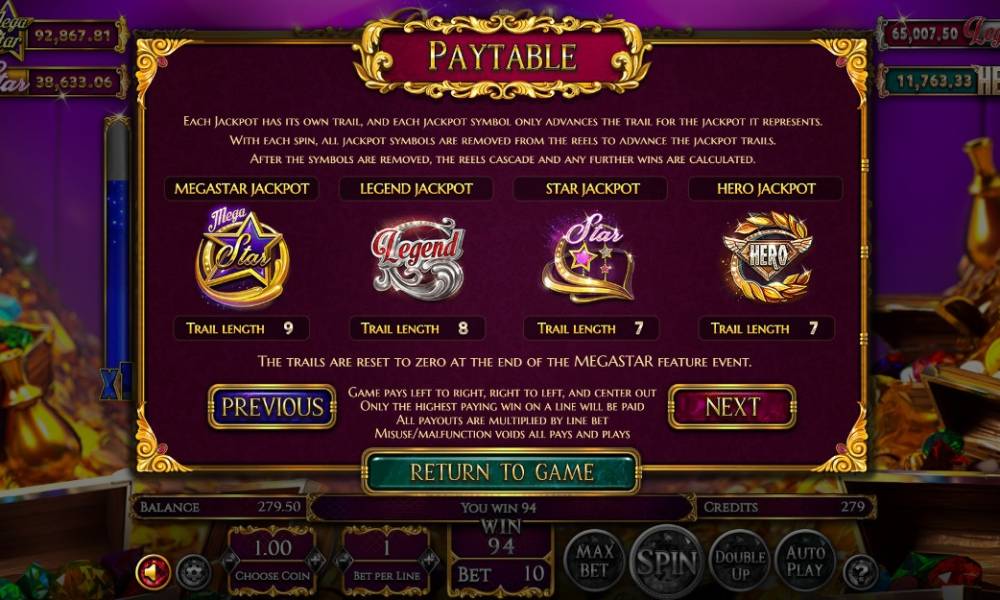Choose the Double Up button
This screenshot has width=1000, height=600.
pos(740,561)
